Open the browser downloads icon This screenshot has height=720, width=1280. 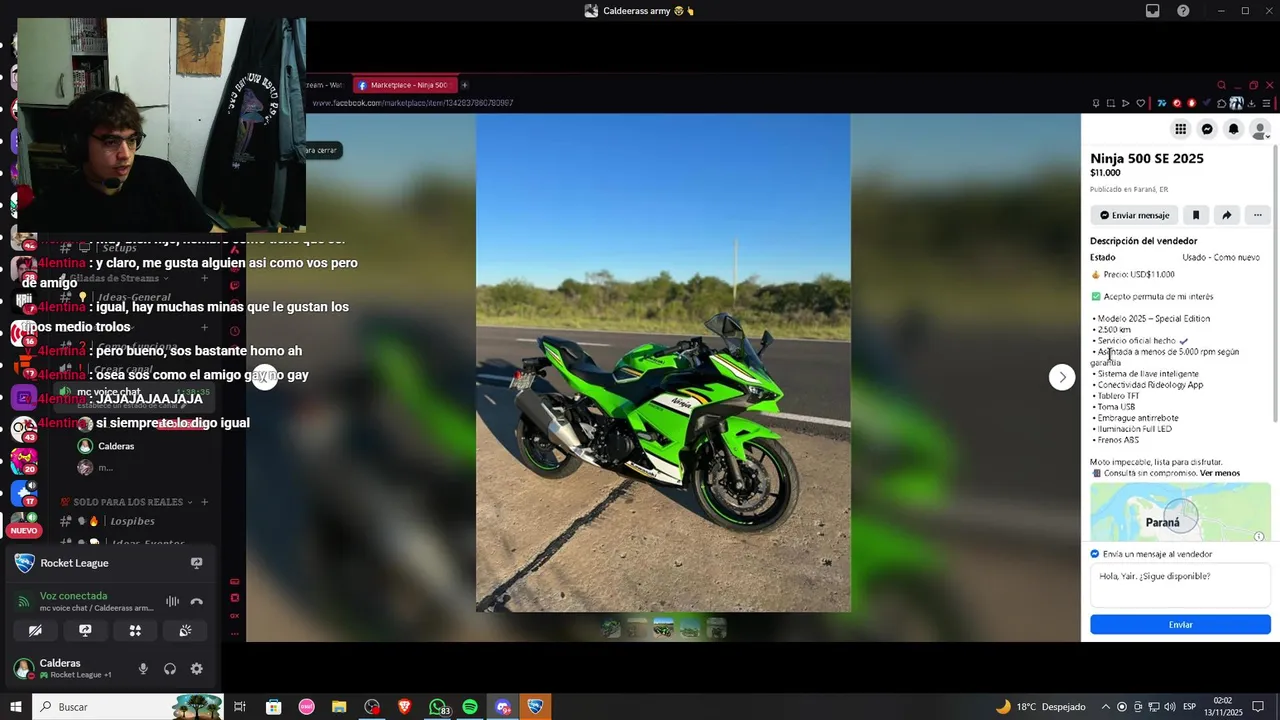point(1251,103)
